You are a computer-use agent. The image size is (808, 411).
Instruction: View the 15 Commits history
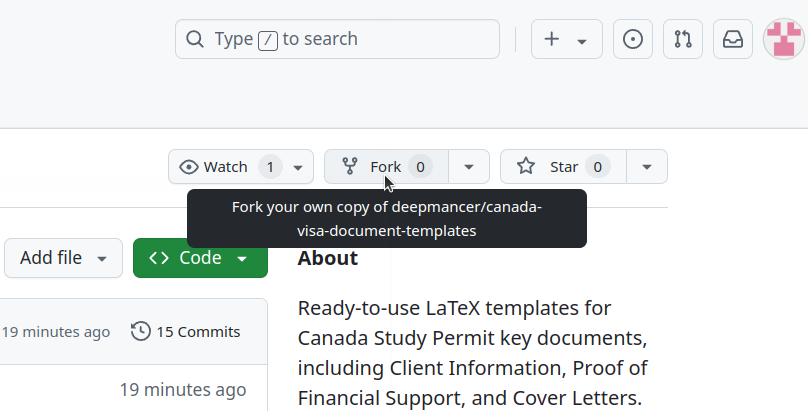186,332
